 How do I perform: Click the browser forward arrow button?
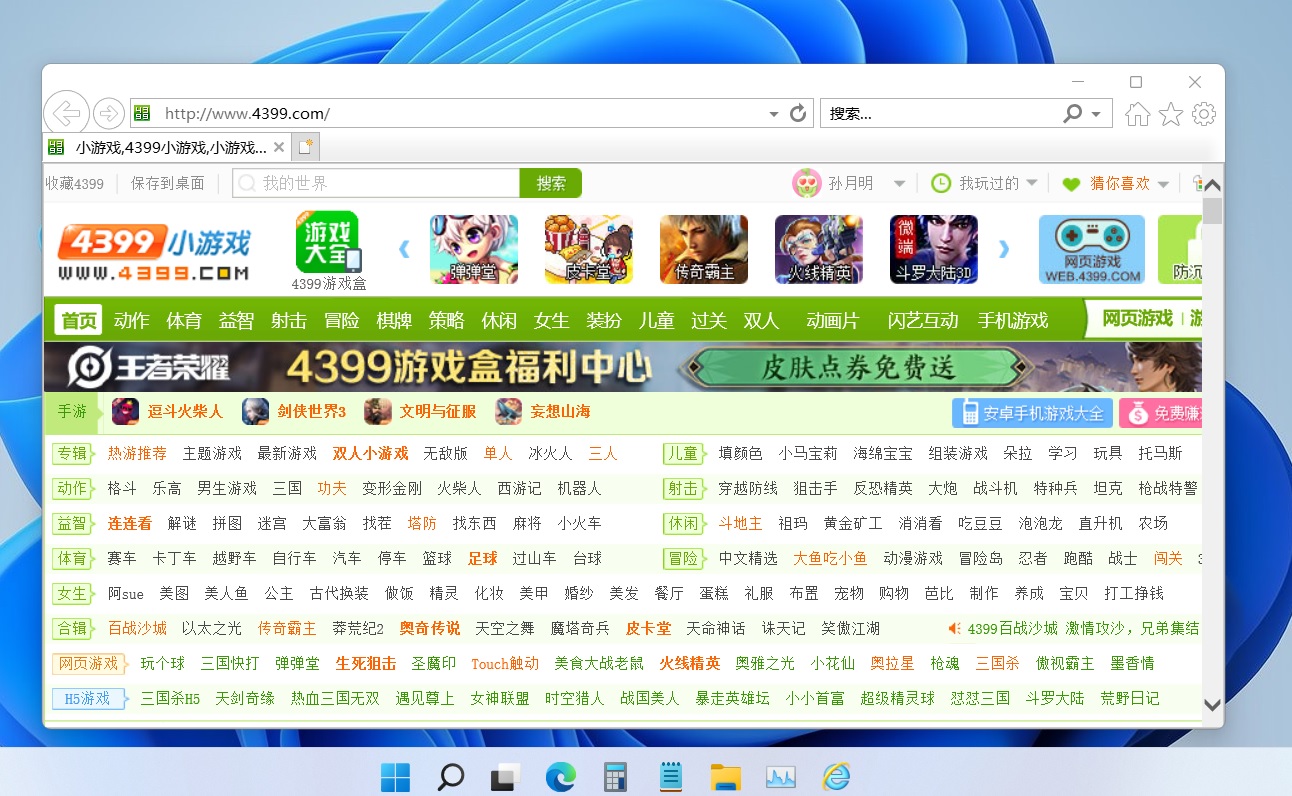point(108,113)
